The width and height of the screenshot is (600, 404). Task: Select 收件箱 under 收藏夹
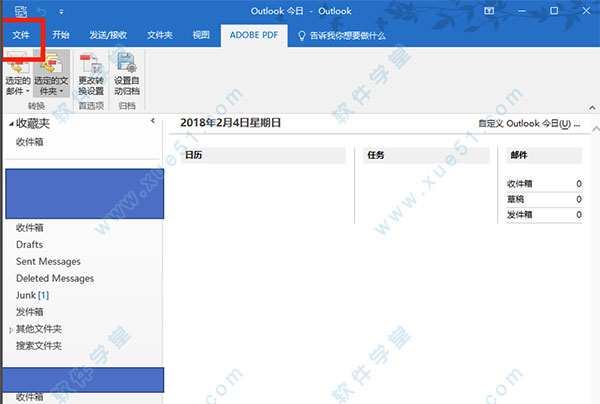point(30,142)
